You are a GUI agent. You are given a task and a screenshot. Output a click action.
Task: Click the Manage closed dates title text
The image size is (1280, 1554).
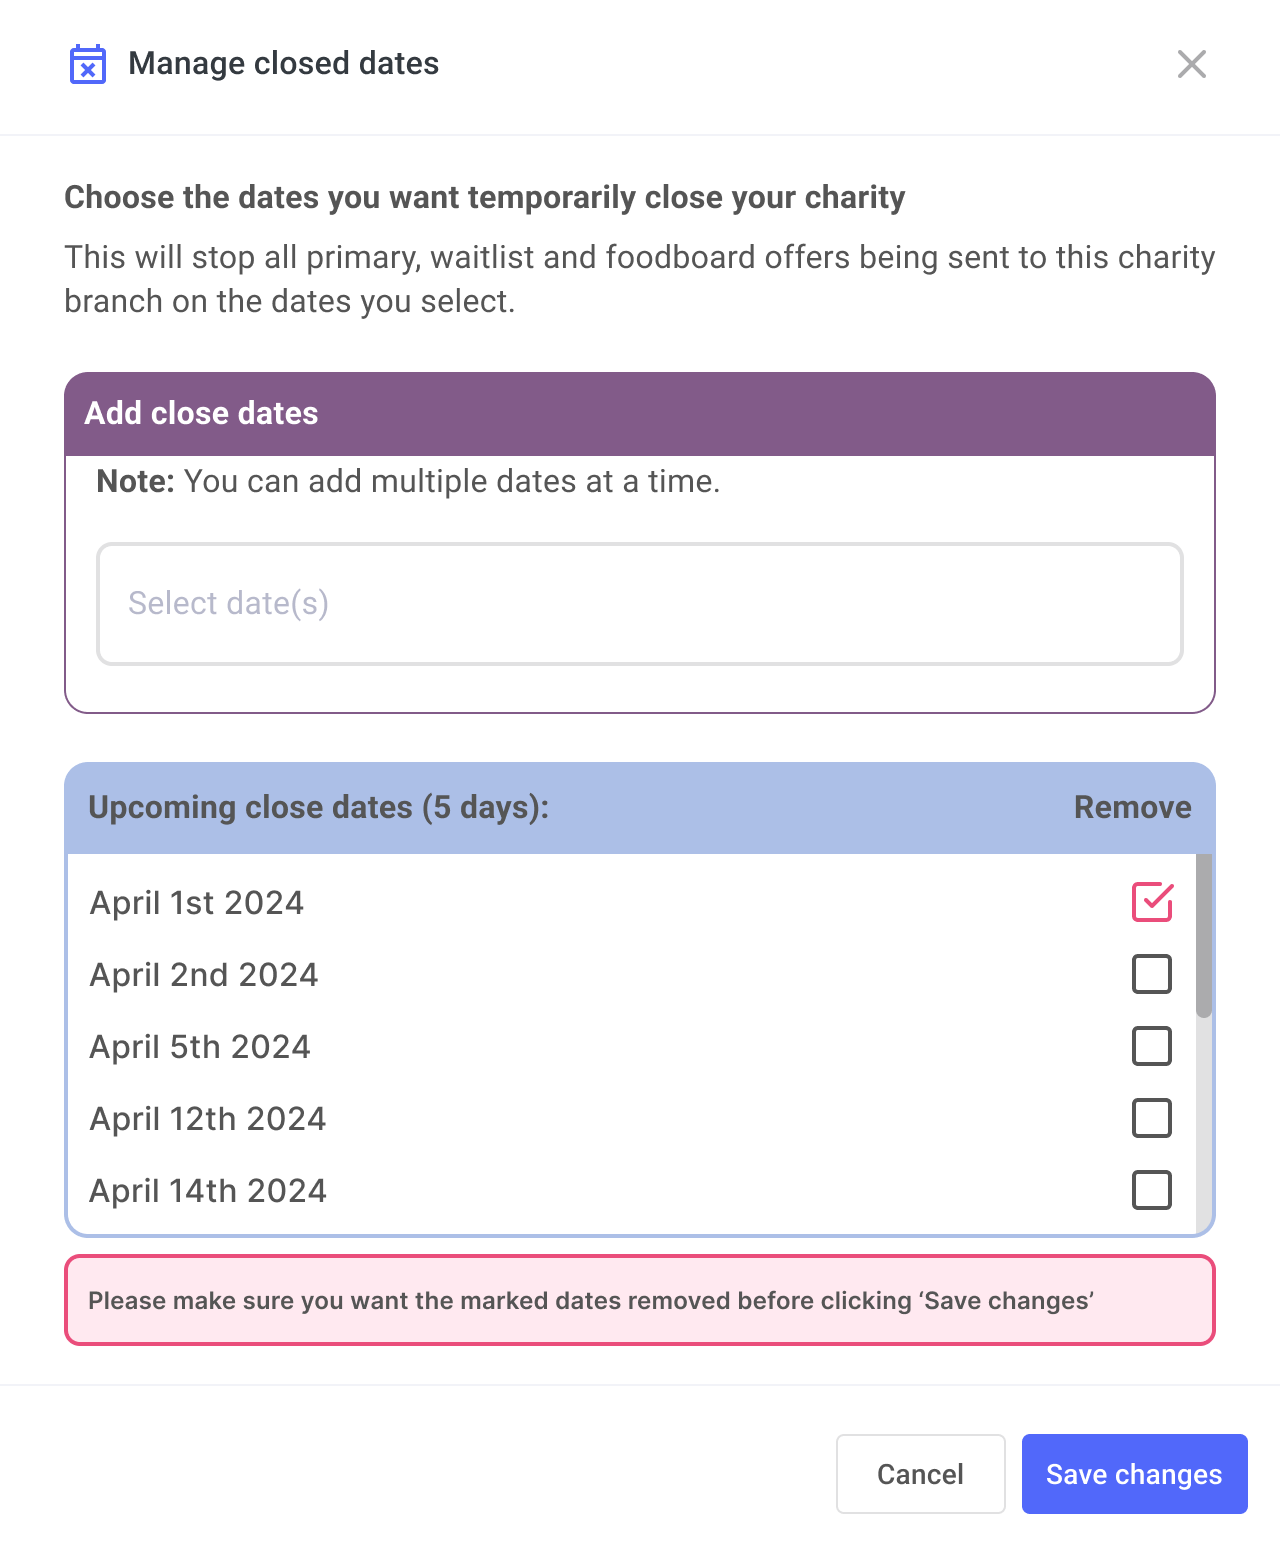click(284, 63)
